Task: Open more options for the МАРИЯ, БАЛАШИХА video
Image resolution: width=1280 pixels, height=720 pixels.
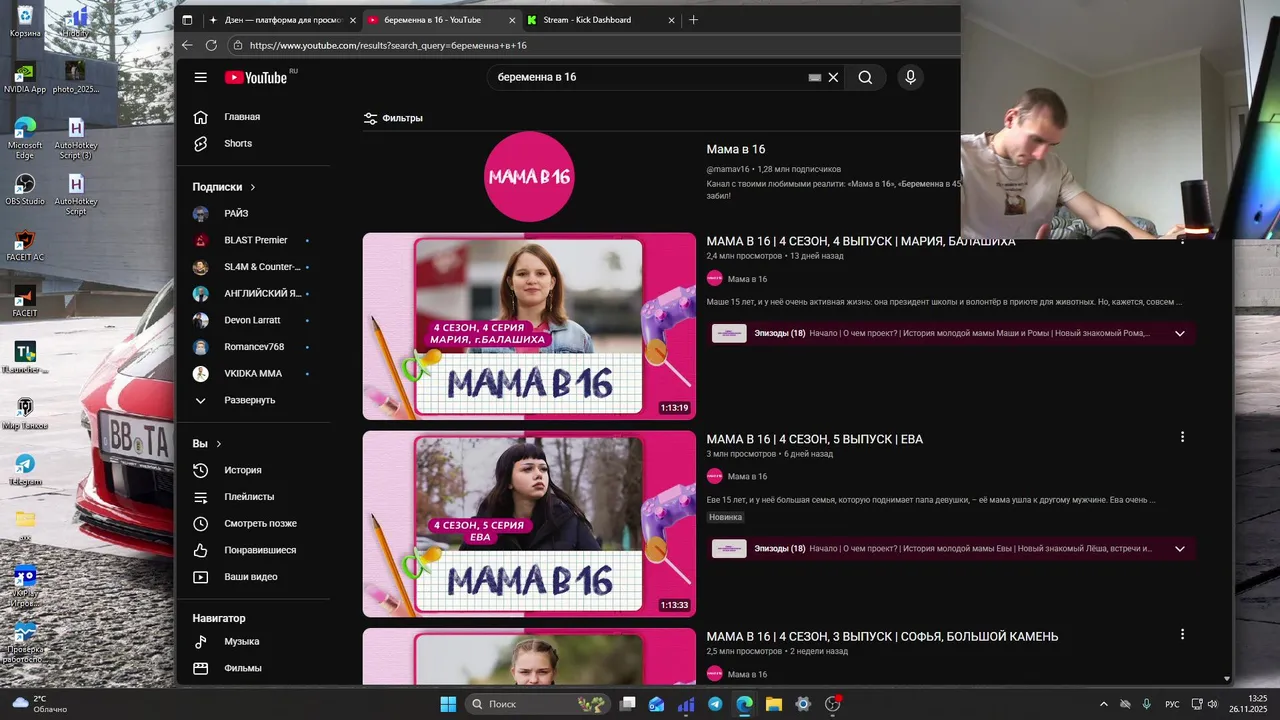Action: point(1182,240)
